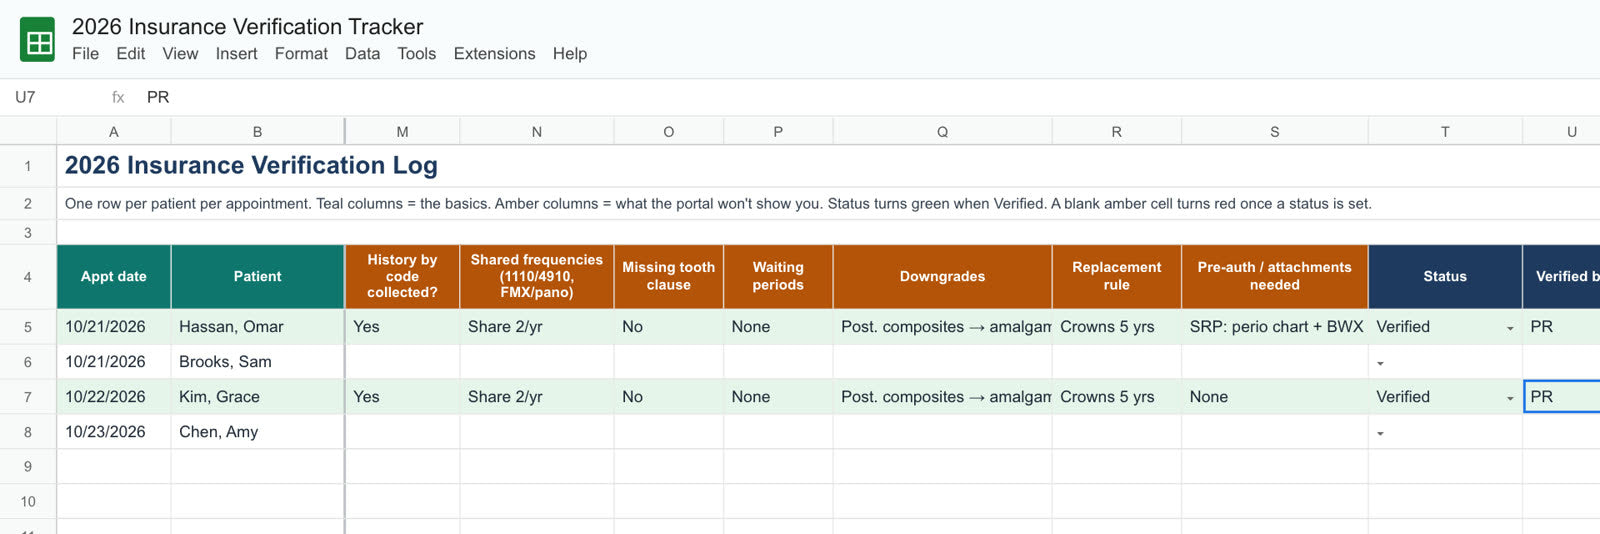Click the date cell 10/23/2026
Image resolution: width=1600 pixels, height=534 pixels.
(x=114, y=432)
